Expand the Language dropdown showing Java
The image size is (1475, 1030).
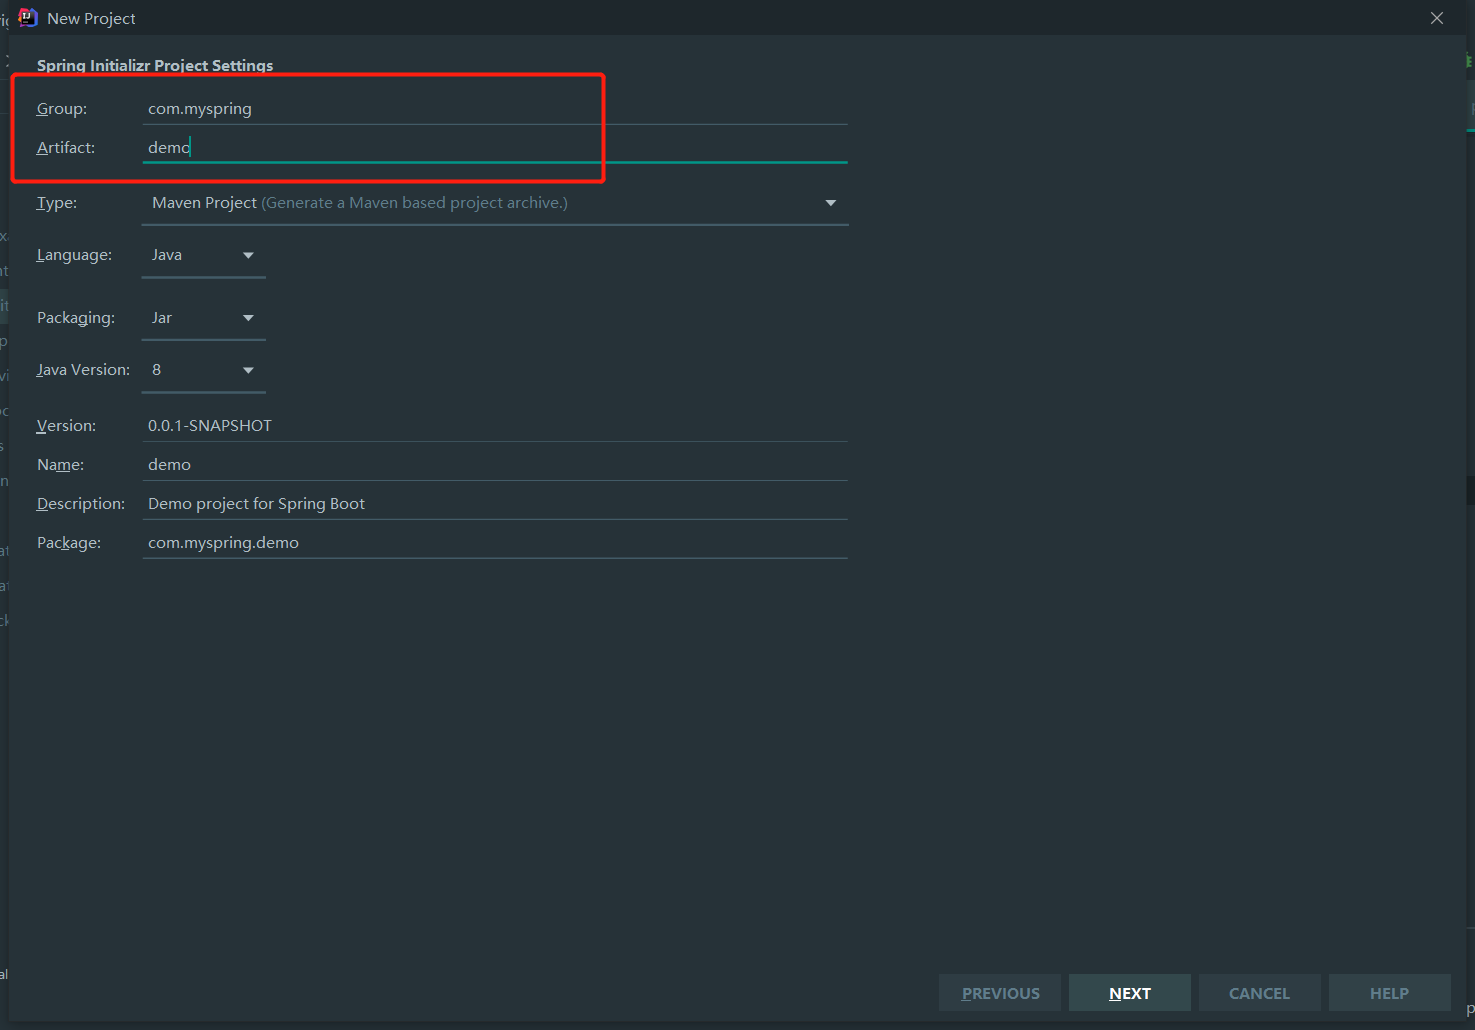click(204, 255)
